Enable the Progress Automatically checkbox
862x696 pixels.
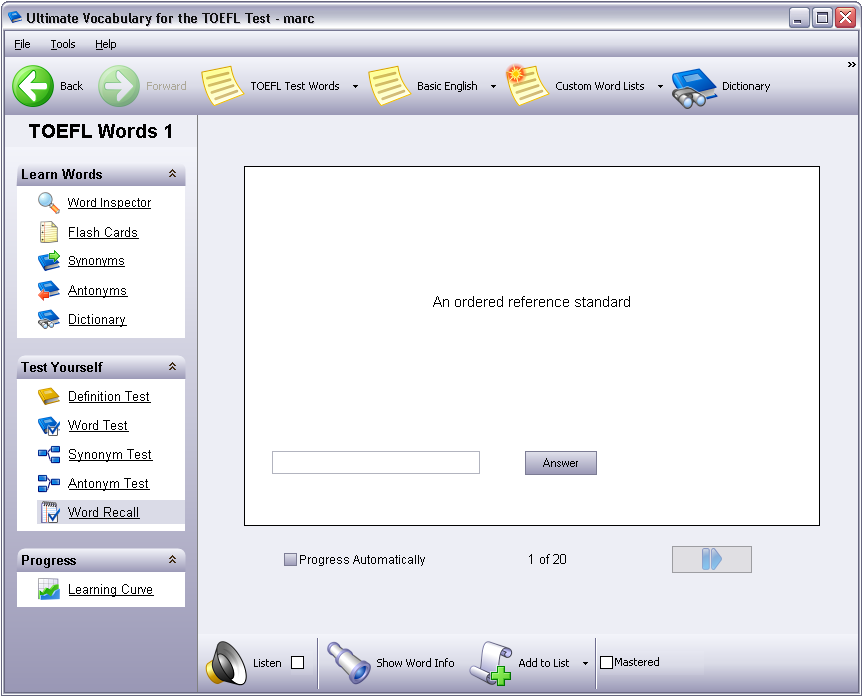[290, 560]
